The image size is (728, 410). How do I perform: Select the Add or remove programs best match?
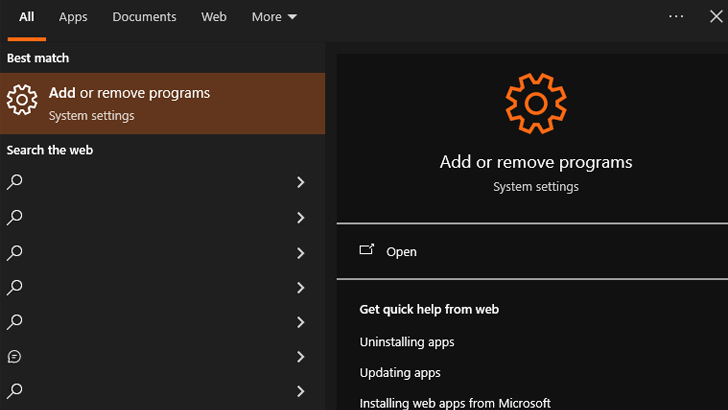(x=162, y=104)
